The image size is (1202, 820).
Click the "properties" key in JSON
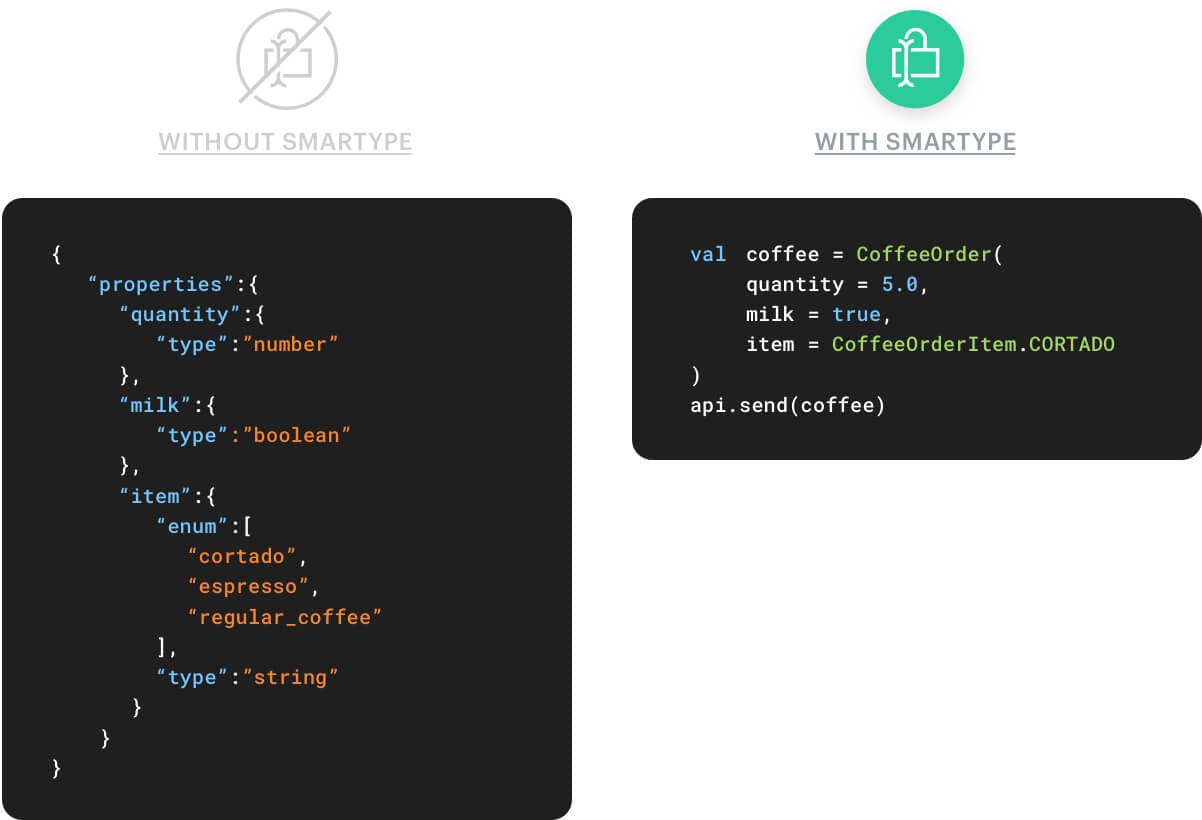click(160, 284)
